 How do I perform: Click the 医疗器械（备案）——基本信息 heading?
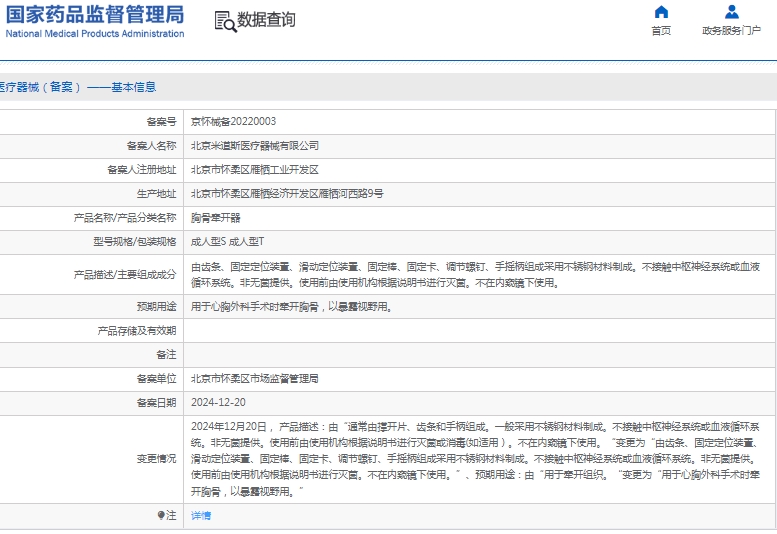(x=78, y=87)
